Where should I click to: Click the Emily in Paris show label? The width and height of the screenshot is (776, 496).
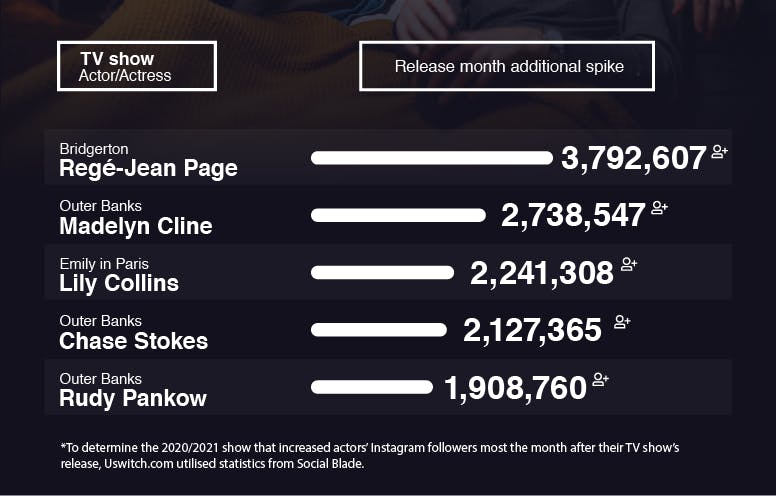(x=104, y=264)
